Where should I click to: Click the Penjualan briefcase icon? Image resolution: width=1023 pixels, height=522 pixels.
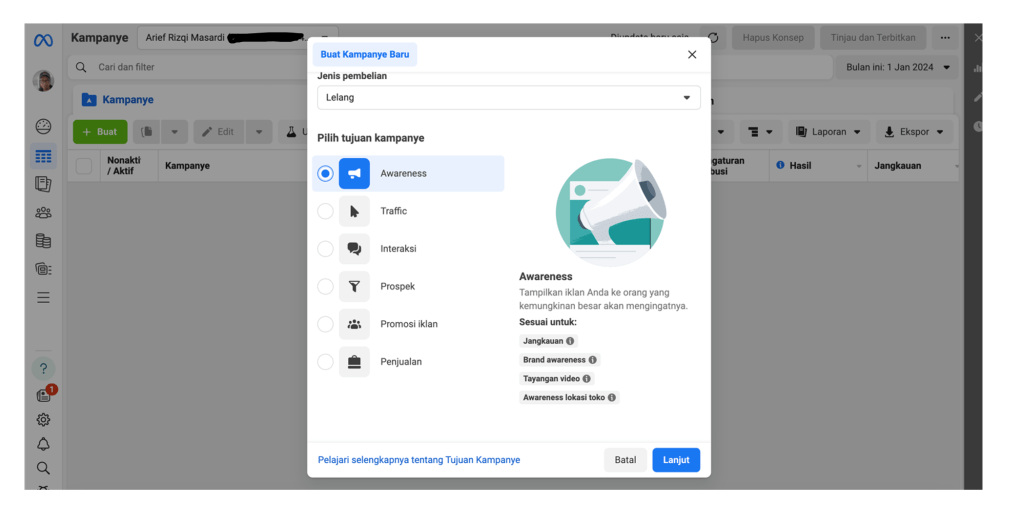354,361
